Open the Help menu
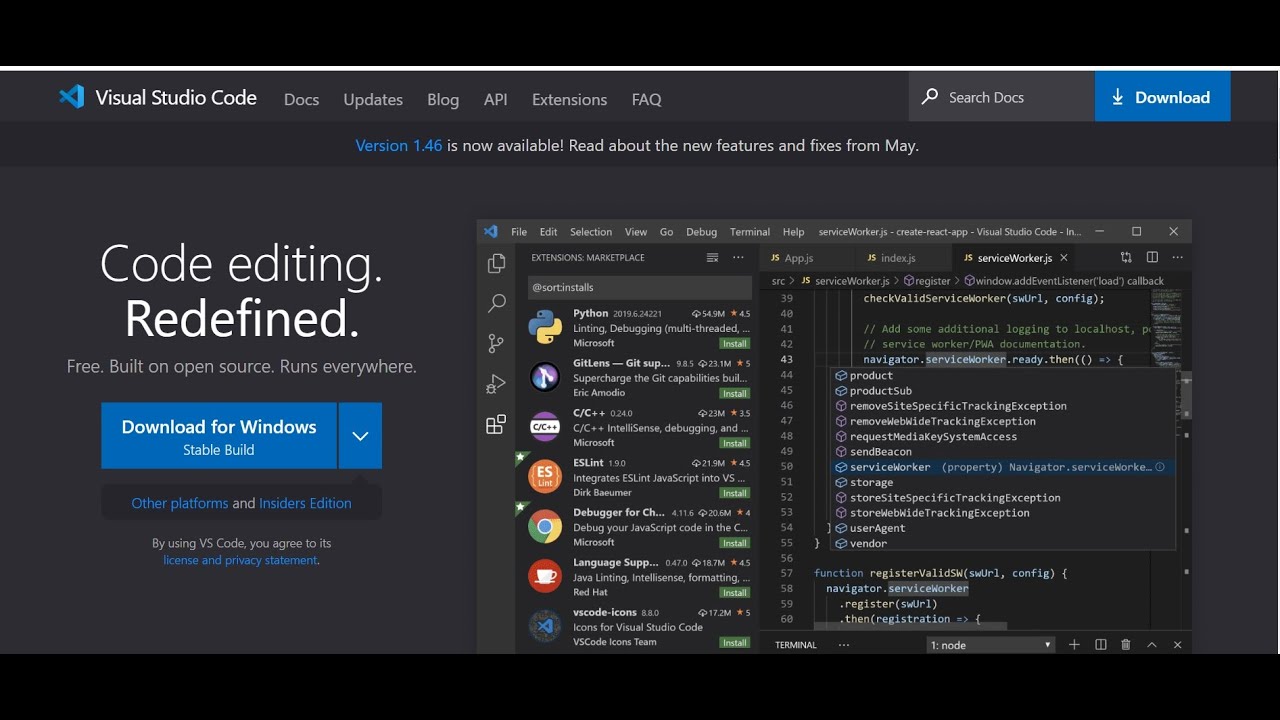This screenshot has height=720, width=1280. [x=793, y=232]
